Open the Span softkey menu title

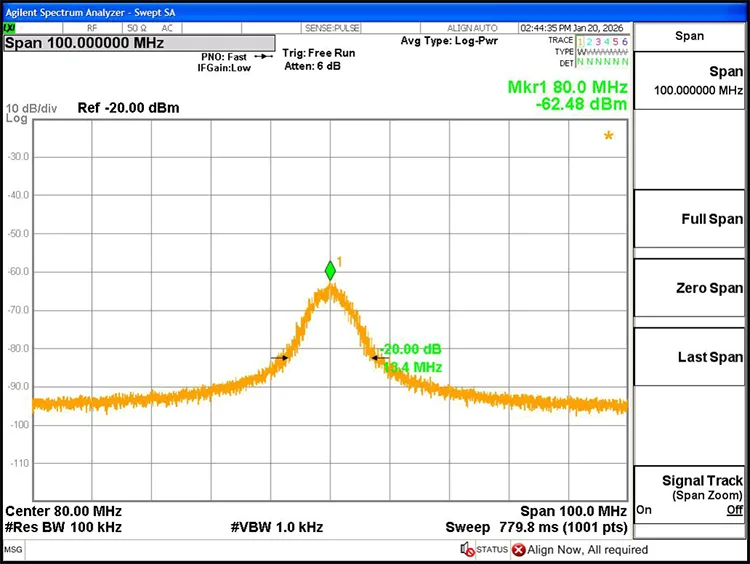click(x=689, y=36)
